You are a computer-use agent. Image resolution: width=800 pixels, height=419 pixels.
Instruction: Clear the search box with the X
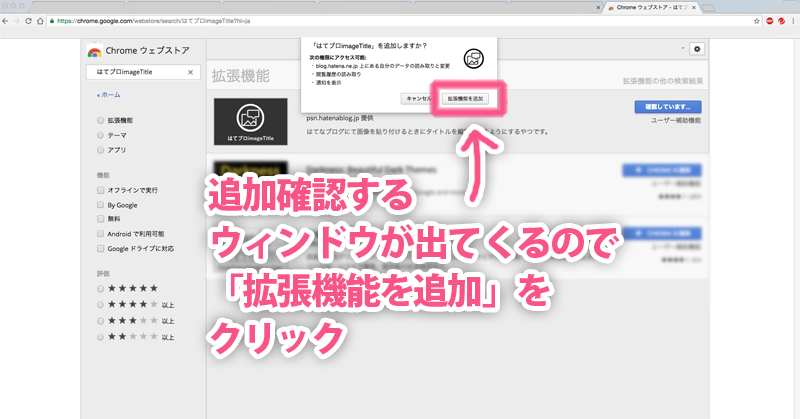(x=190, y=72)
